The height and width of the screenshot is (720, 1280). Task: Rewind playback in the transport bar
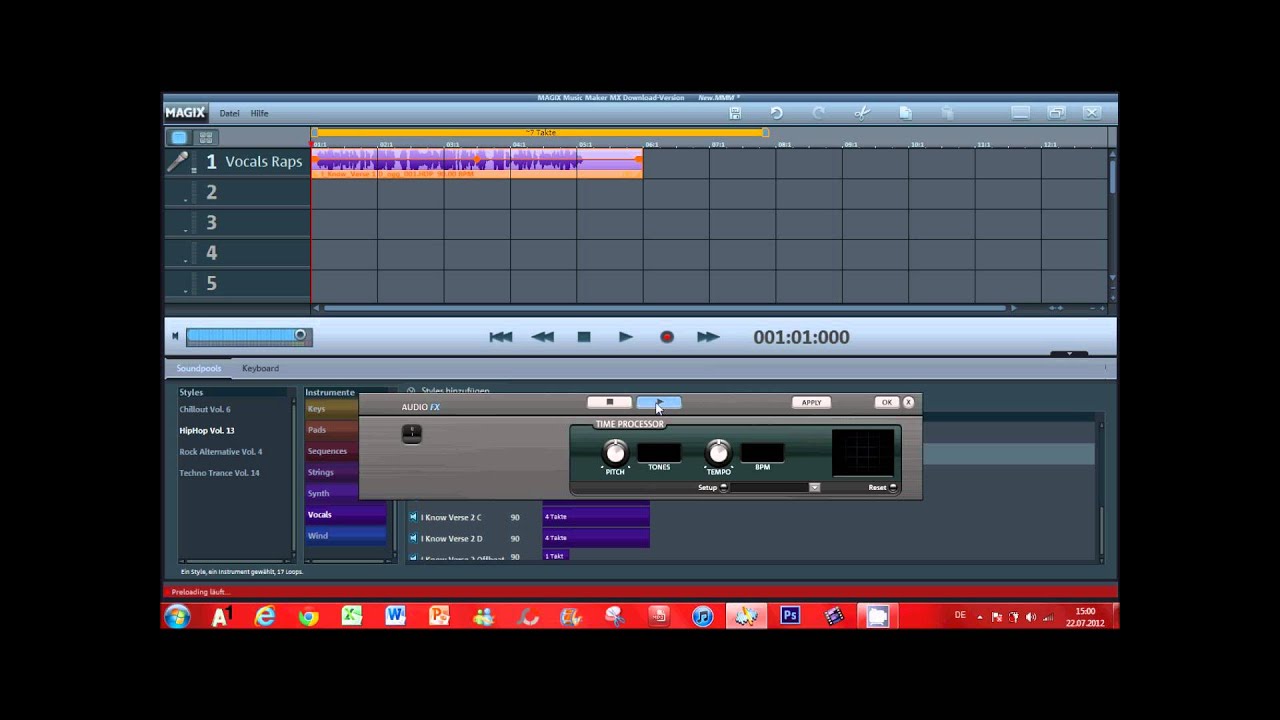tap(543, 337)
